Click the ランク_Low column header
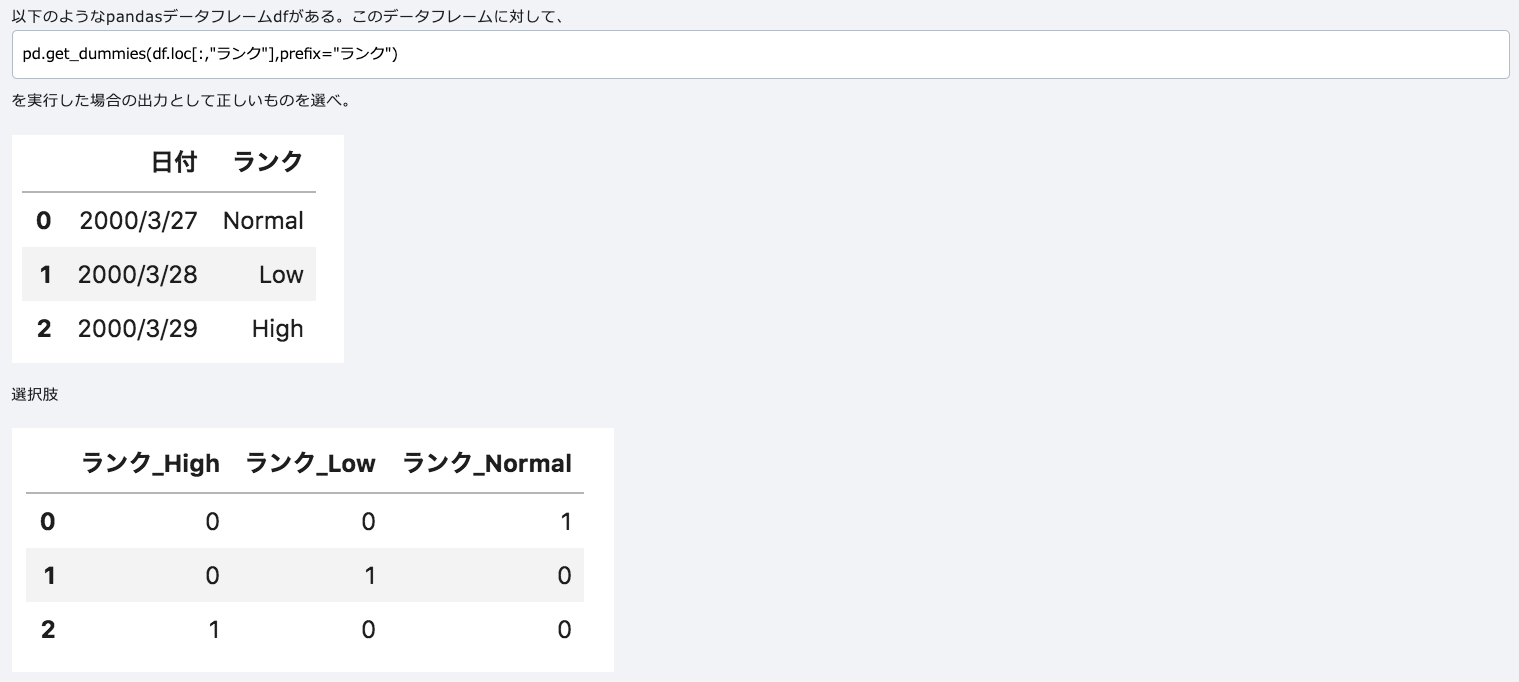Viewport: 1519px width, 682px height. coord(310,464)
